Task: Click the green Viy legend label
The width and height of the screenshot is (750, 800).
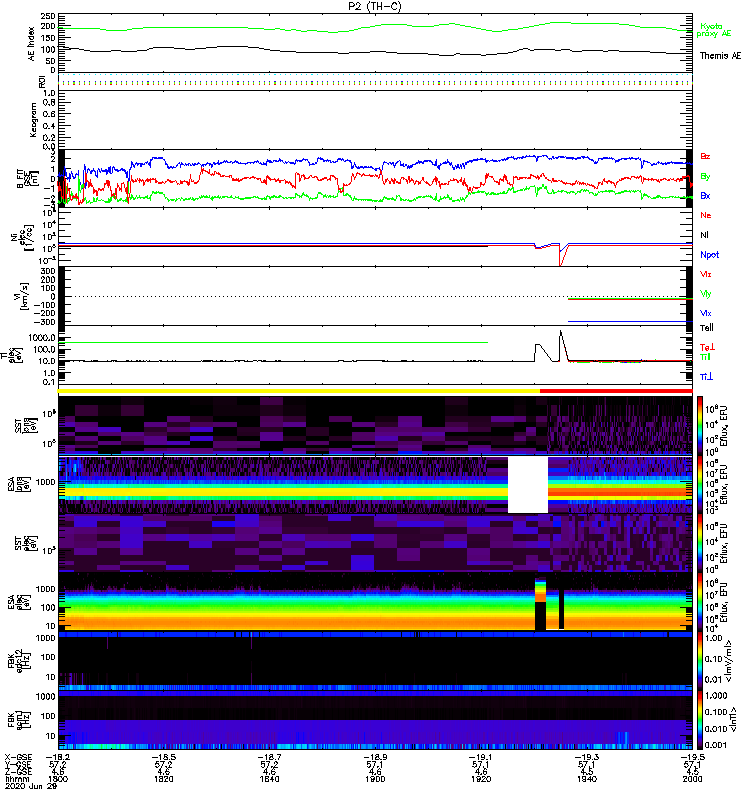Action: pyautogui.click(x=705, y=294)
